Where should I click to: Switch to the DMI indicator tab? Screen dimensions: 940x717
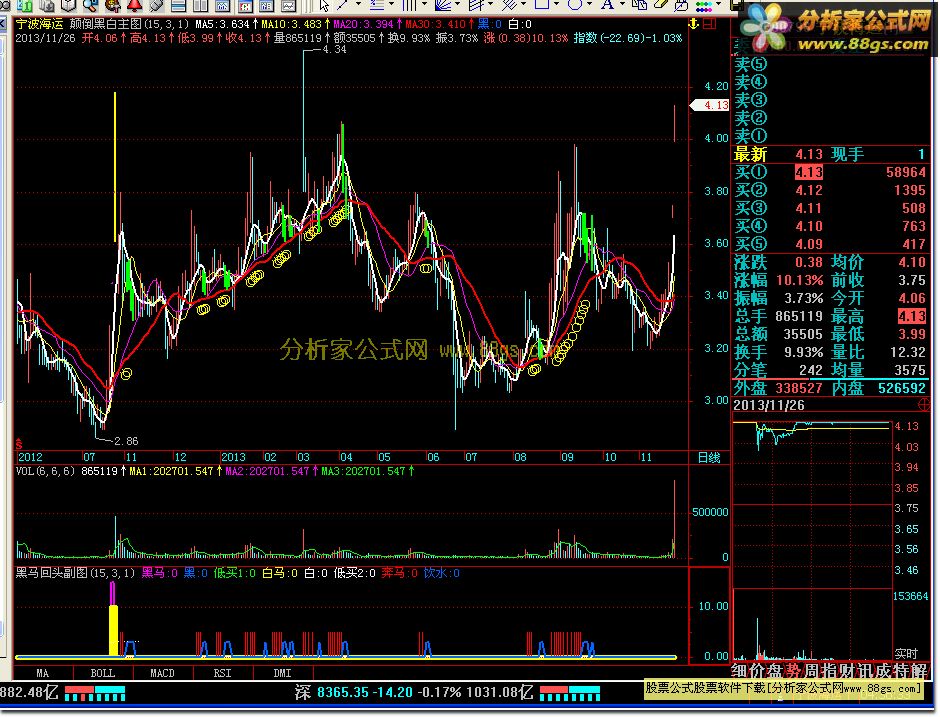(x=282, y=673)
